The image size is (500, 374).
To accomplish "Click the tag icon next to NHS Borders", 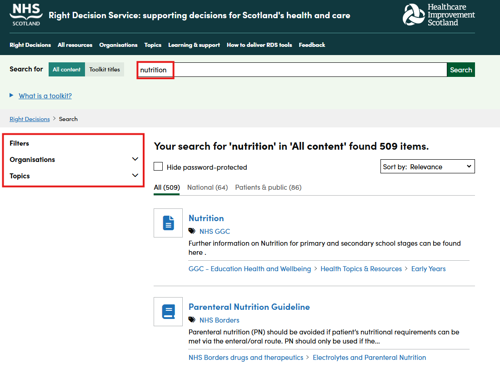I will point(192,320).
